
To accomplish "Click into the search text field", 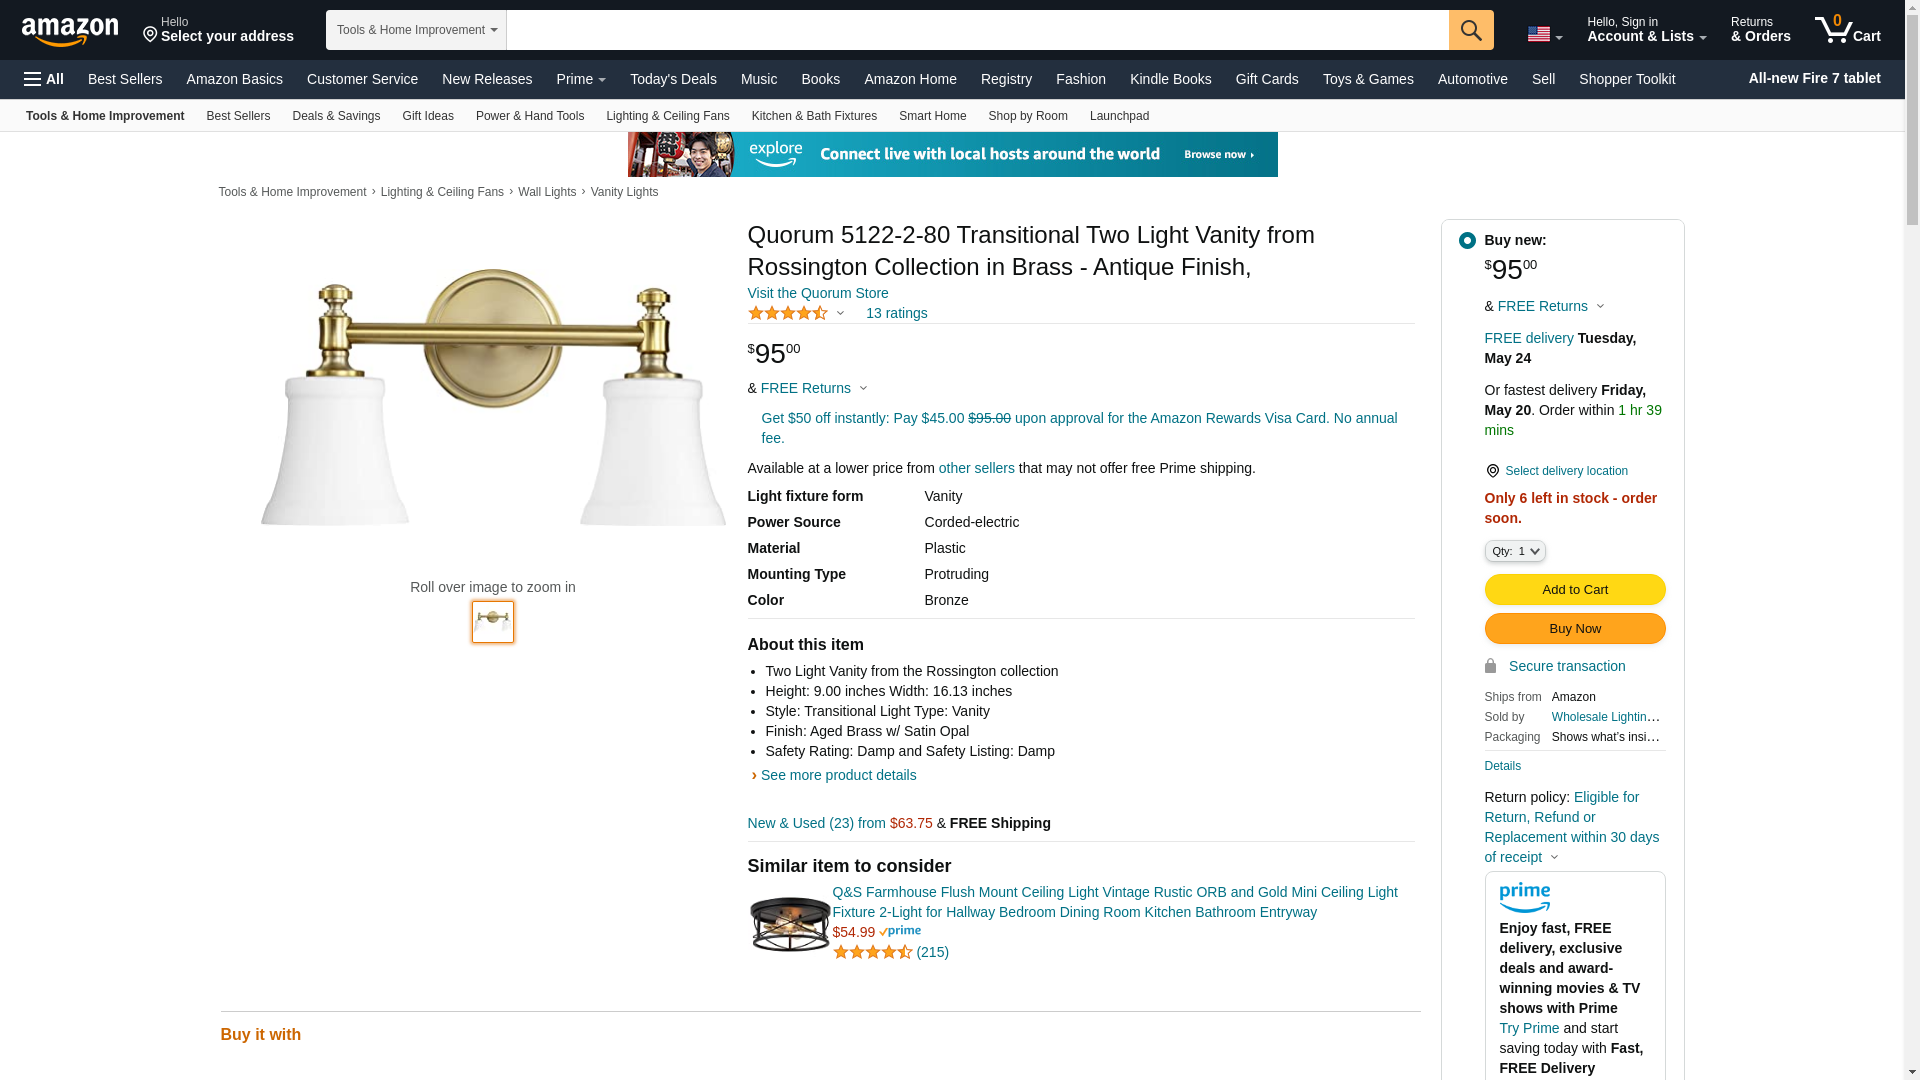I will pyautogui.click(x=977, y=30).
